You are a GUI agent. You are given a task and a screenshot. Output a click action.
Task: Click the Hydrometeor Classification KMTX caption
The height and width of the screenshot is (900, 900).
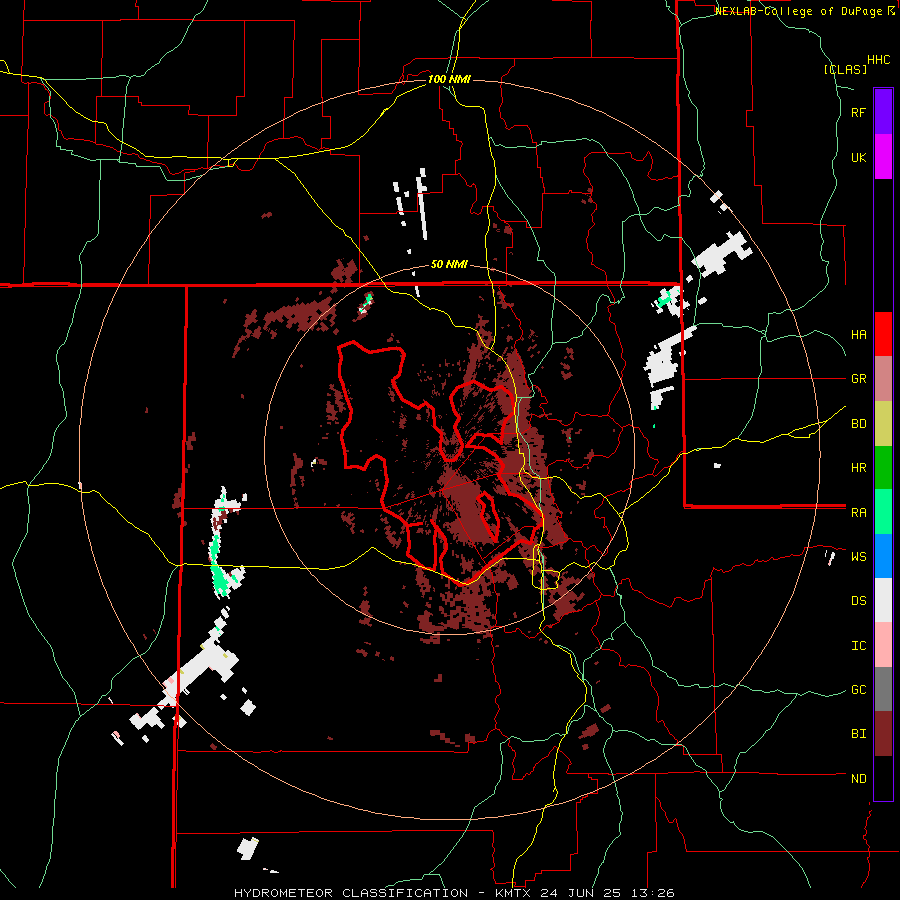pos(454,893)
